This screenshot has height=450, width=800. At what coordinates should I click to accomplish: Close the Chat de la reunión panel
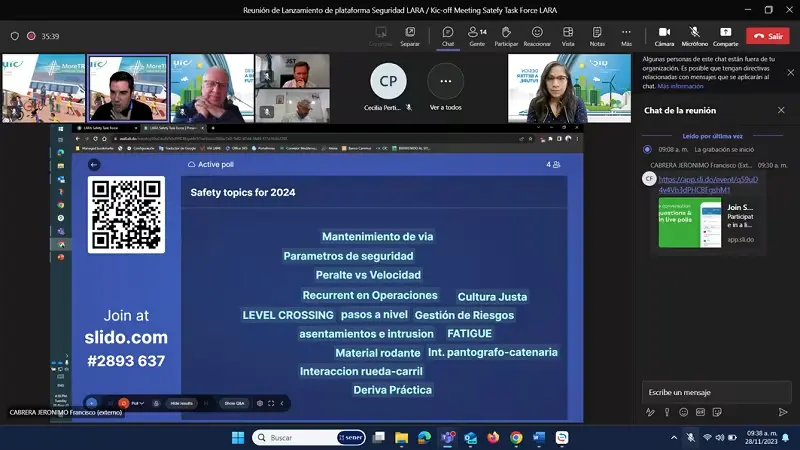pyautogui.click(x=781, y=110)
